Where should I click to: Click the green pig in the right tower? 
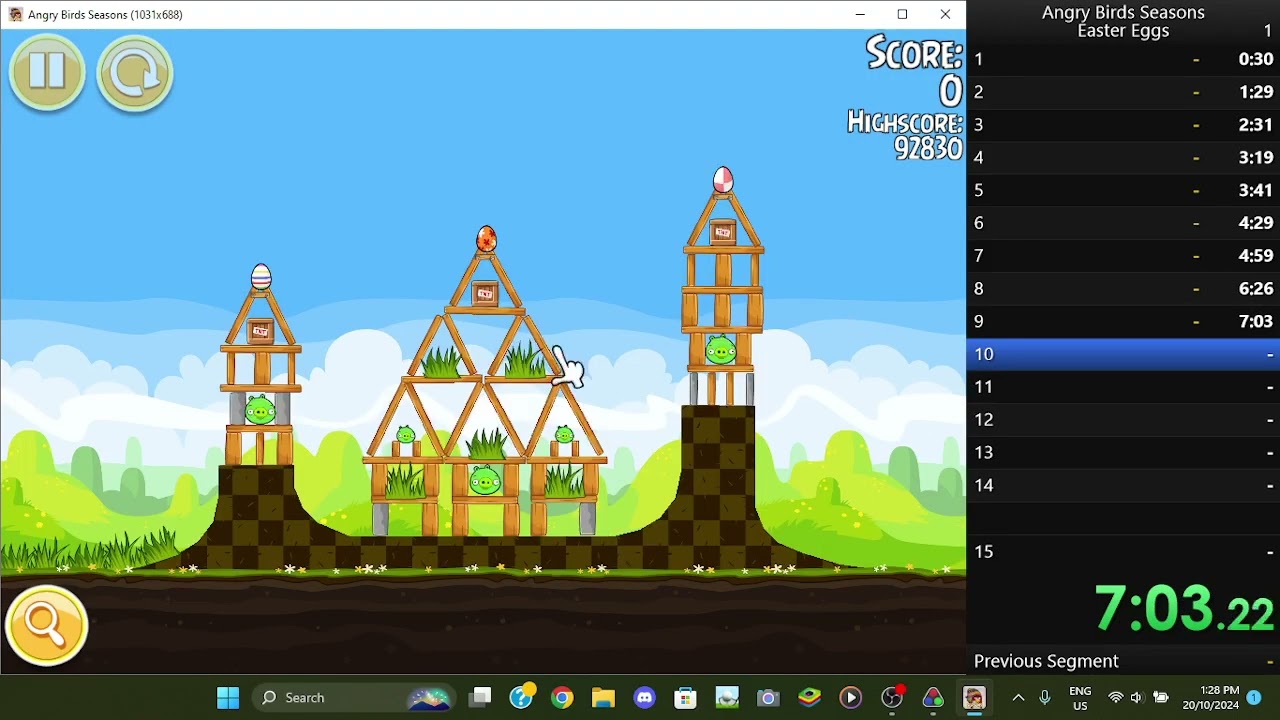coord(720,350)
